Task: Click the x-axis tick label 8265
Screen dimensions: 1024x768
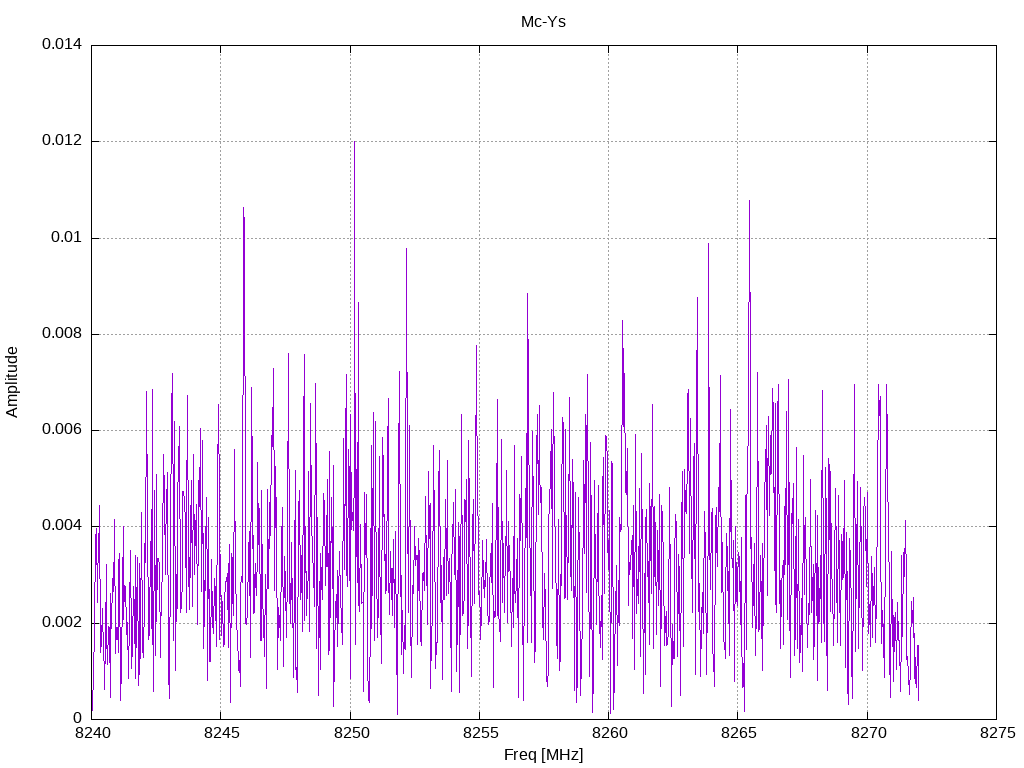Action: tap(739, 733)
